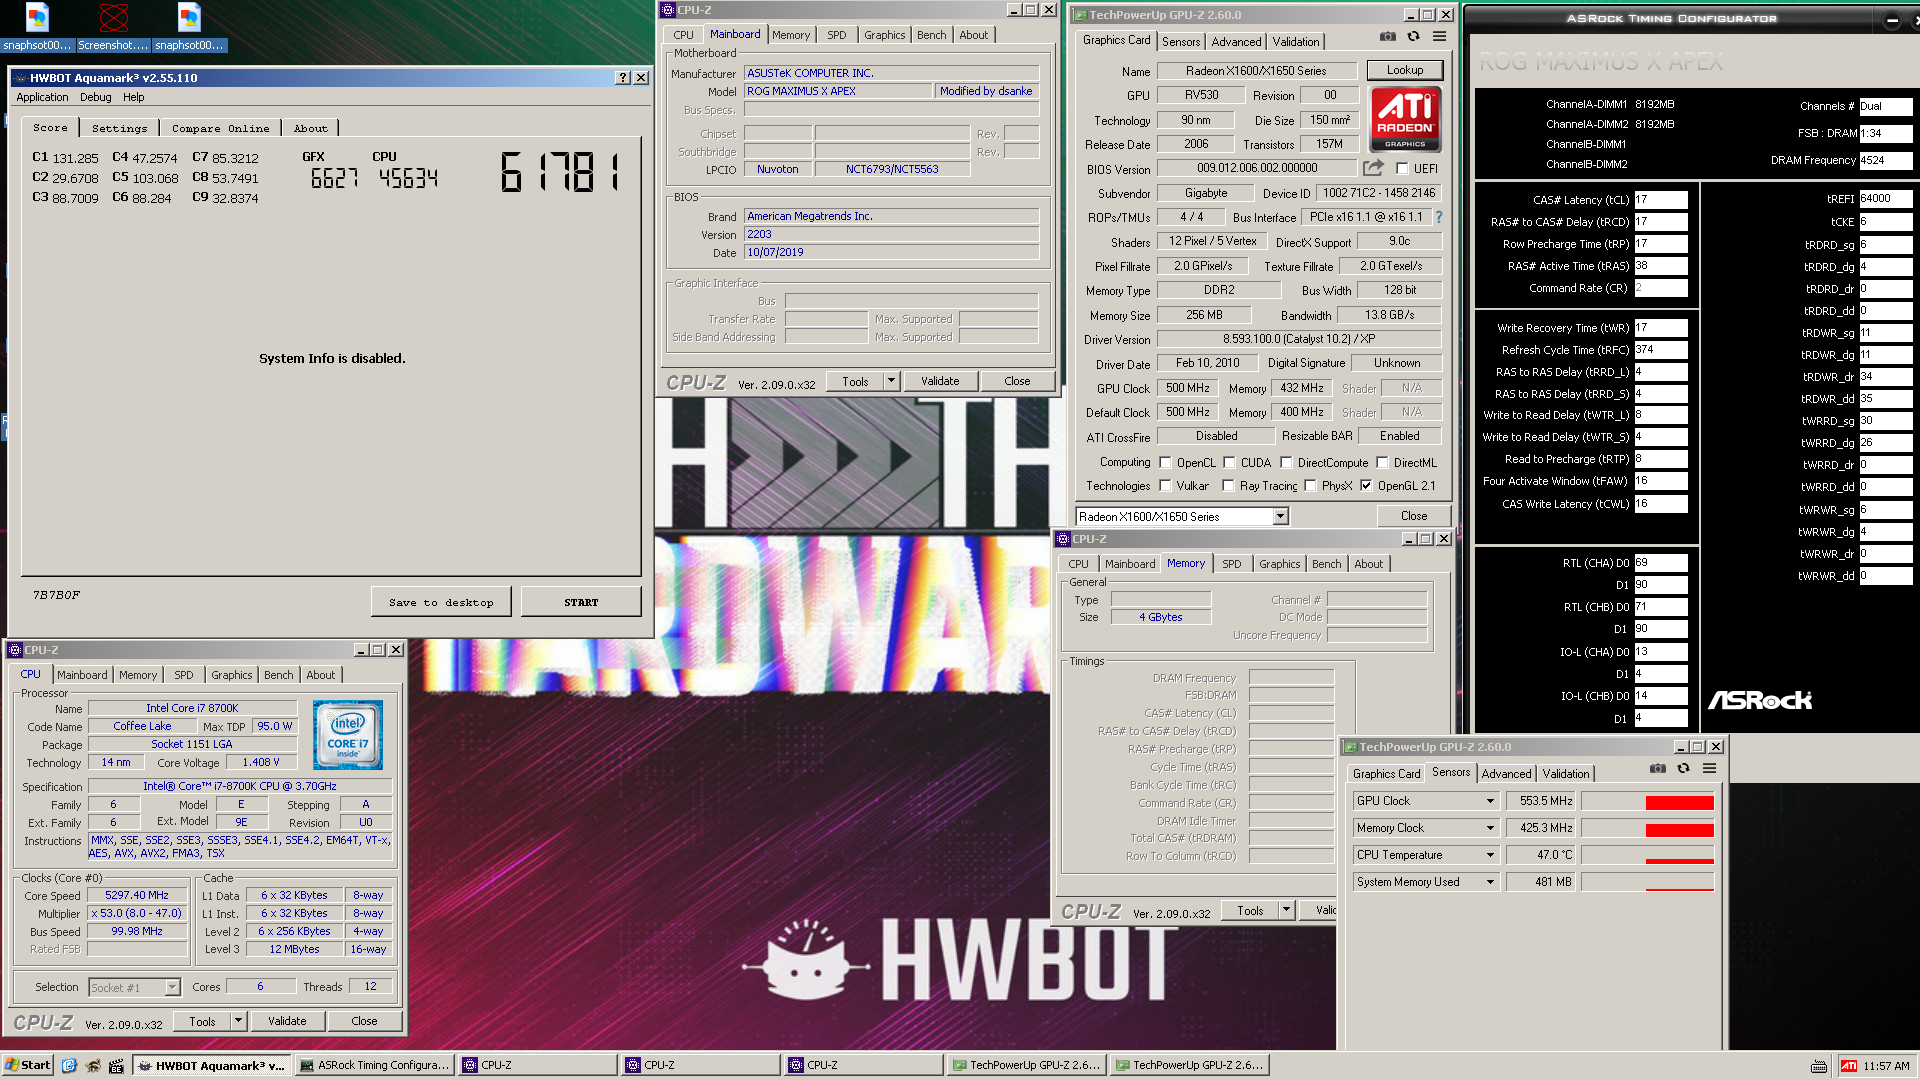Viewport: 1920px width, 1080px height.
Task: Open hamburger menu in GPU-Z Sensors window
Action: 1709,768
